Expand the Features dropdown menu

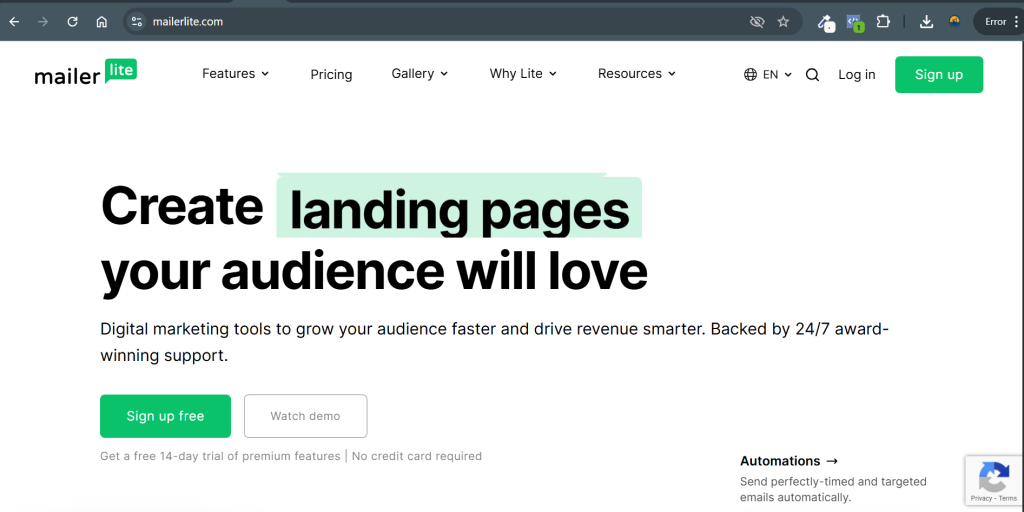click(x=235, y=74)
